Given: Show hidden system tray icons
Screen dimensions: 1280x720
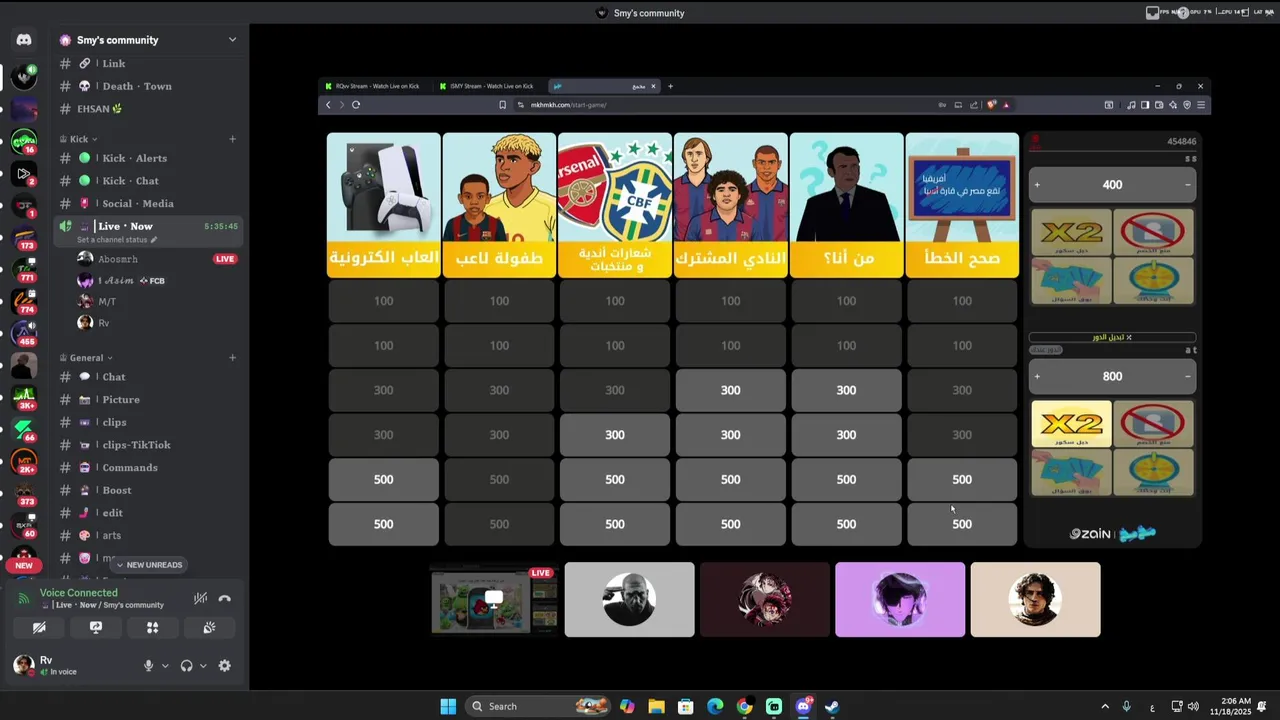Looking at the screenshot, I should click(1105, 706).
